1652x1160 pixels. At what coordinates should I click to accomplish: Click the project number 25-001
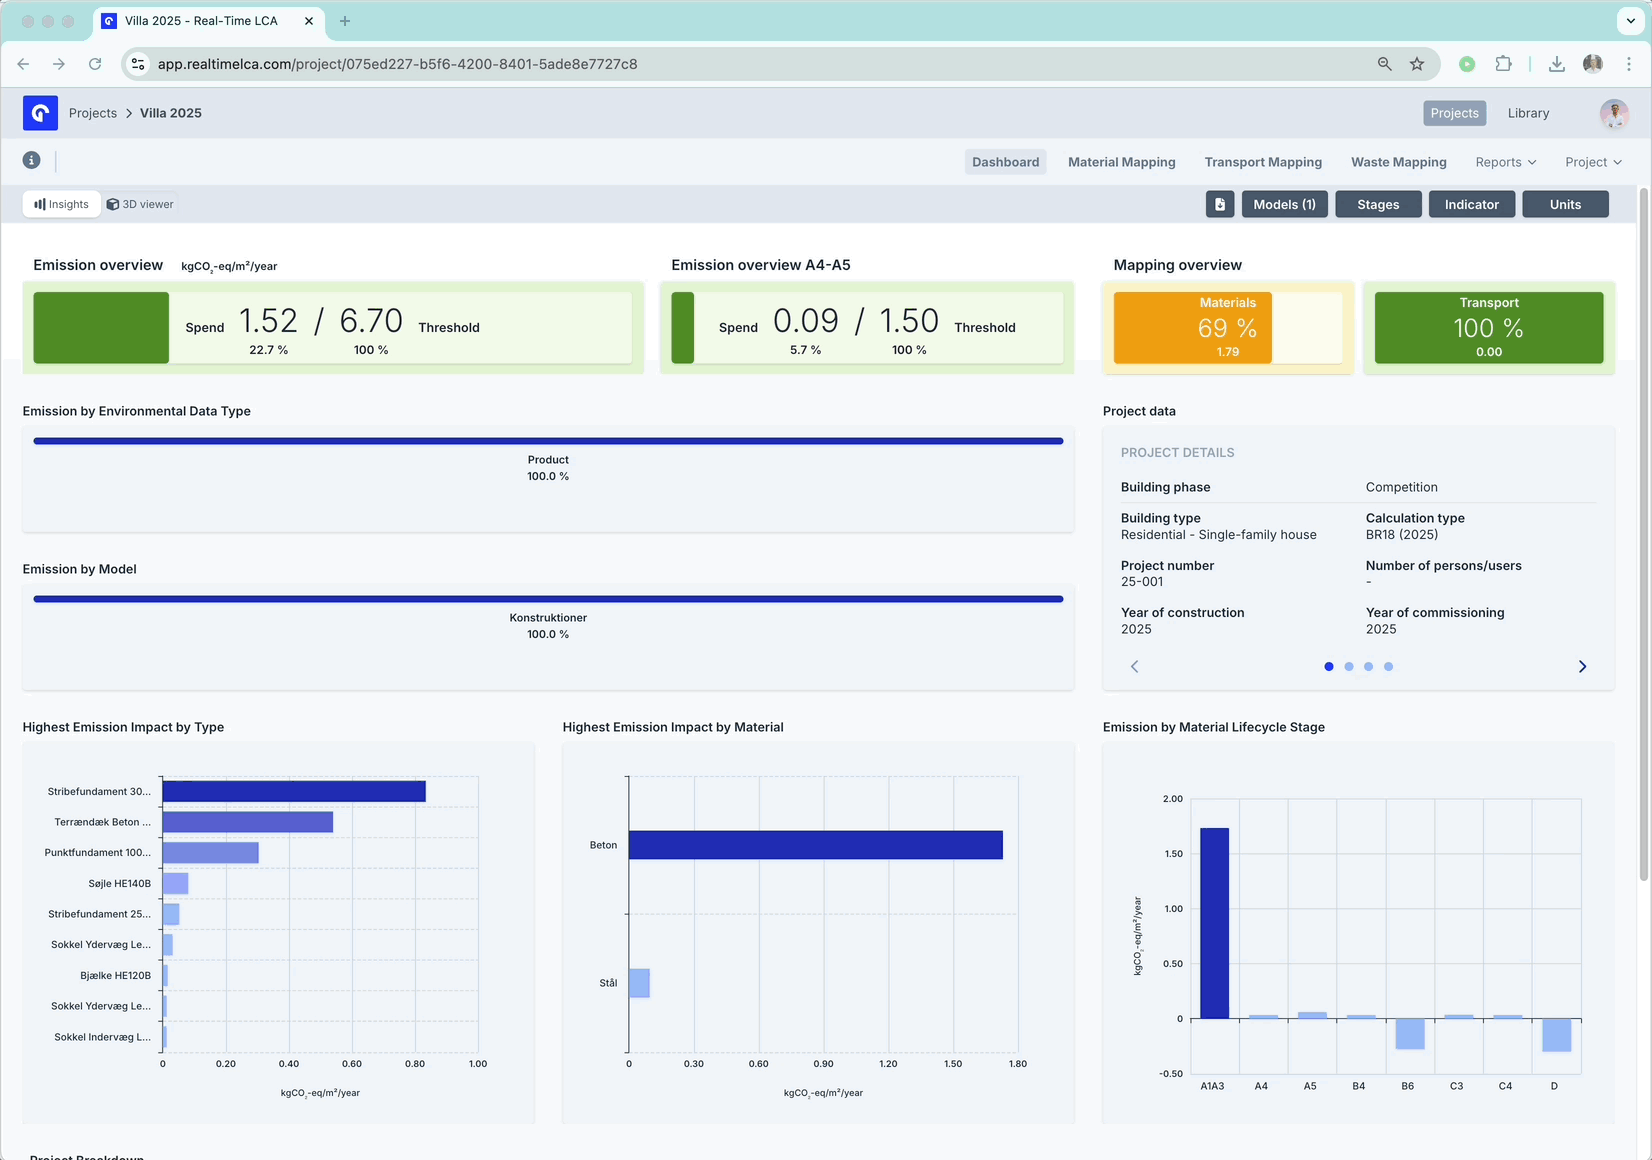(1142, 582)
